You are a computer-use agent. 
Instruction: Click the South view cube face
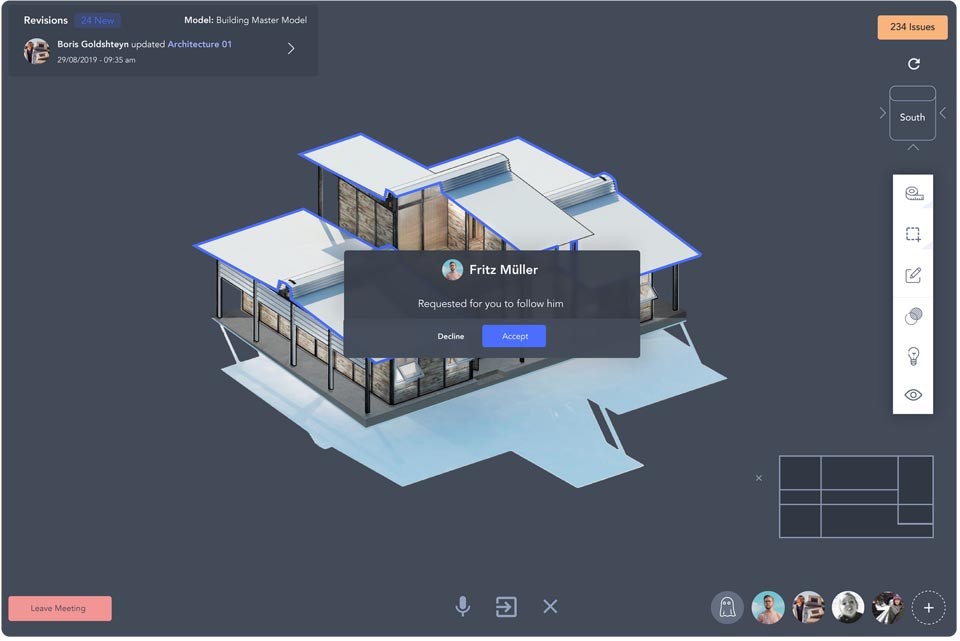coord(912,118)
